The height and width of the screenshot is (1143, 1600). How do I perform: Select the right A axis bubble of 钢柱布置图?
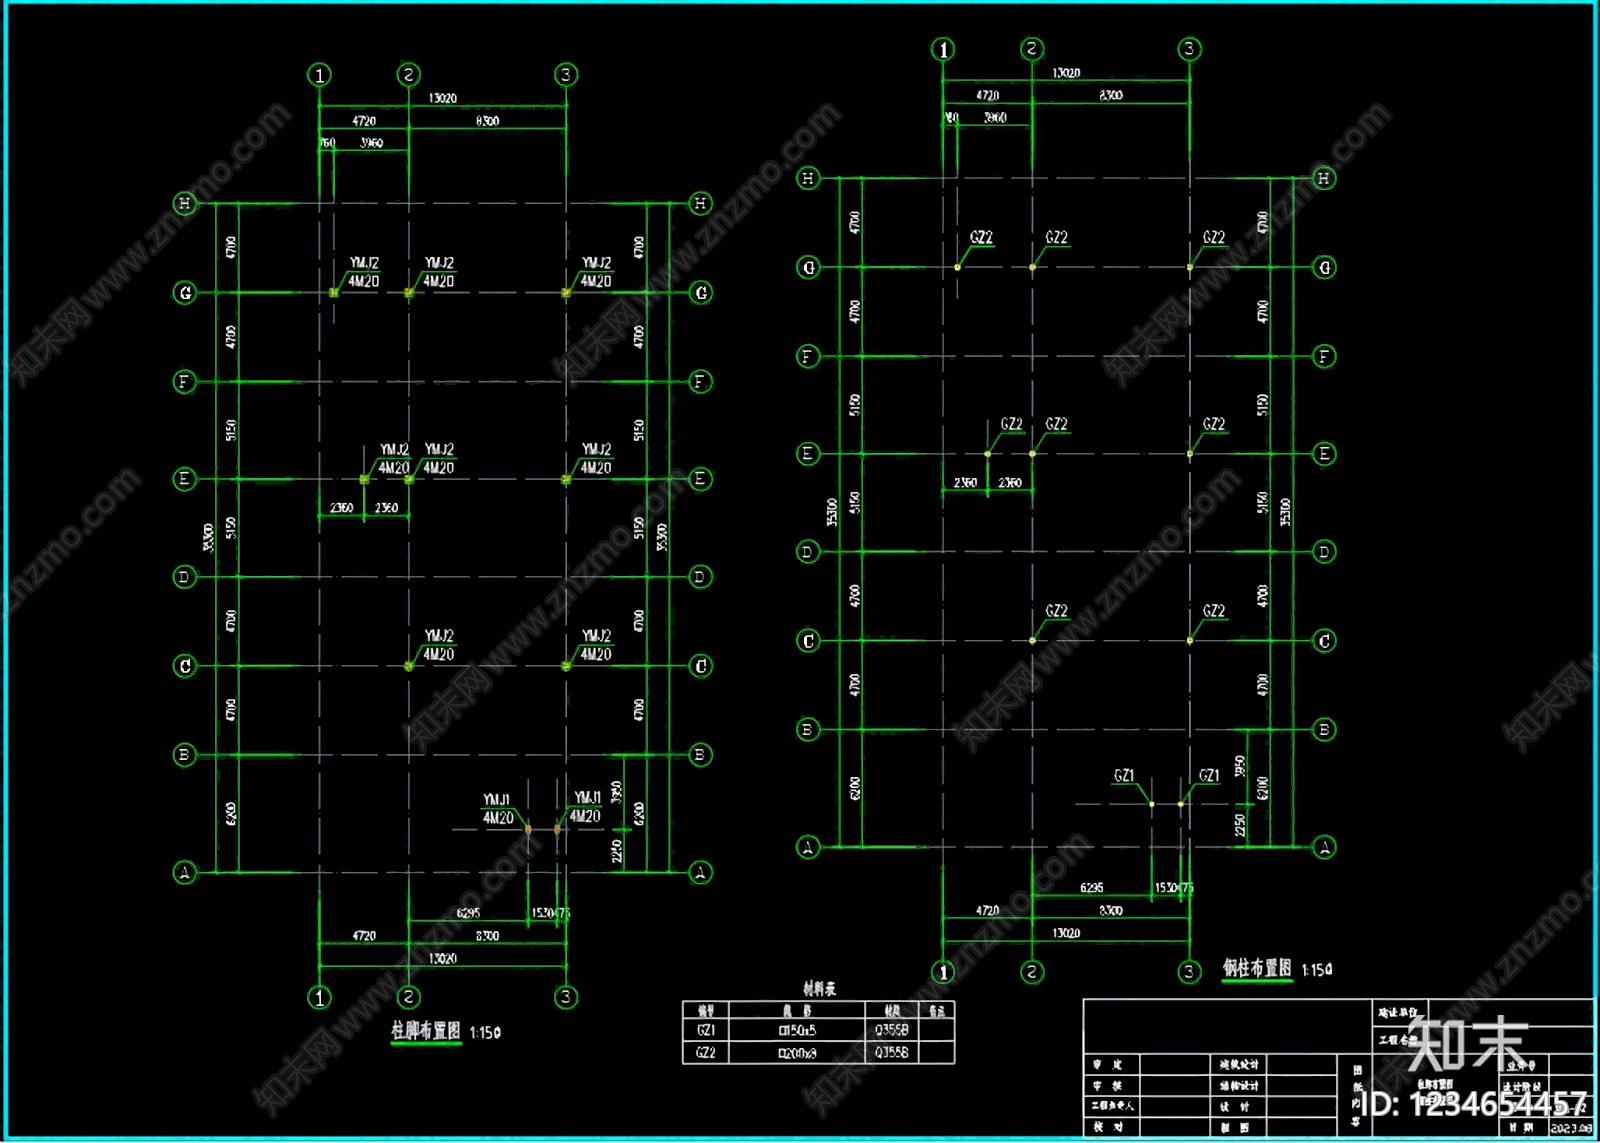coord(1324,848)
